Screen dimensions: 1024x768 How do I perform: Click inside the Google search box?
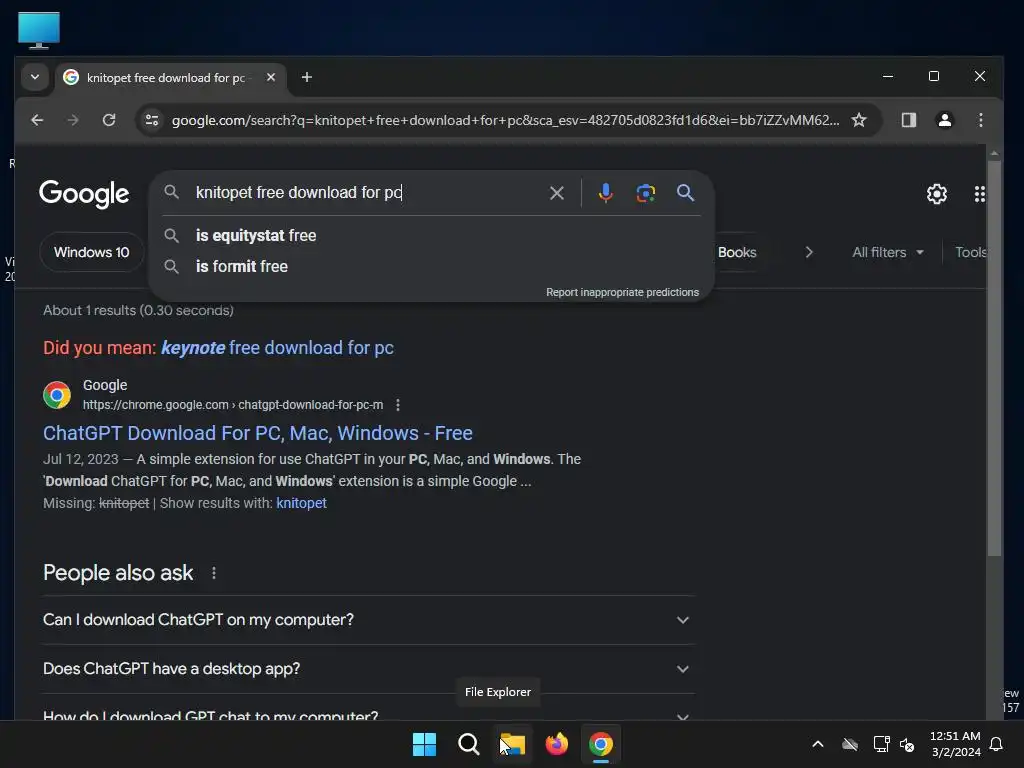[366, 193]
